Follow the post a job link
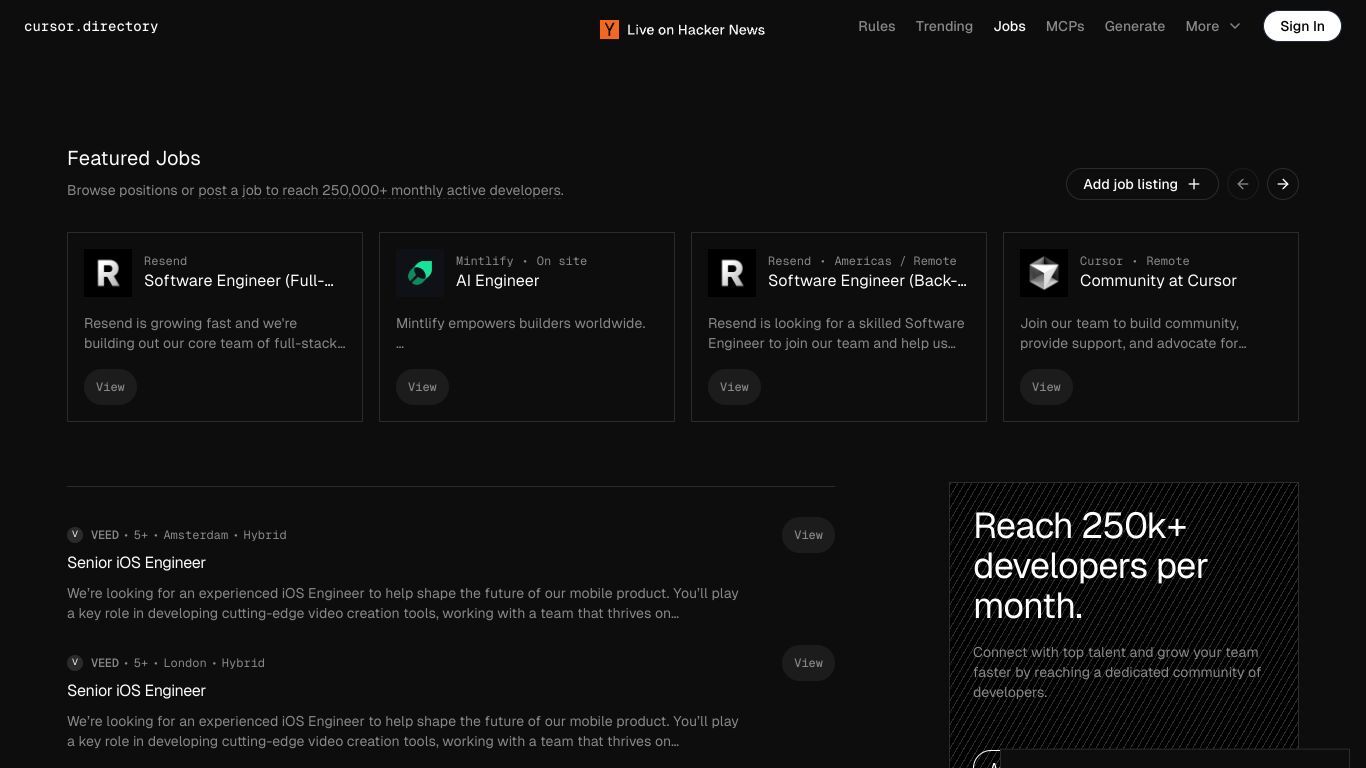Viewport: 1366px width, 768px height. coord(380,190)
